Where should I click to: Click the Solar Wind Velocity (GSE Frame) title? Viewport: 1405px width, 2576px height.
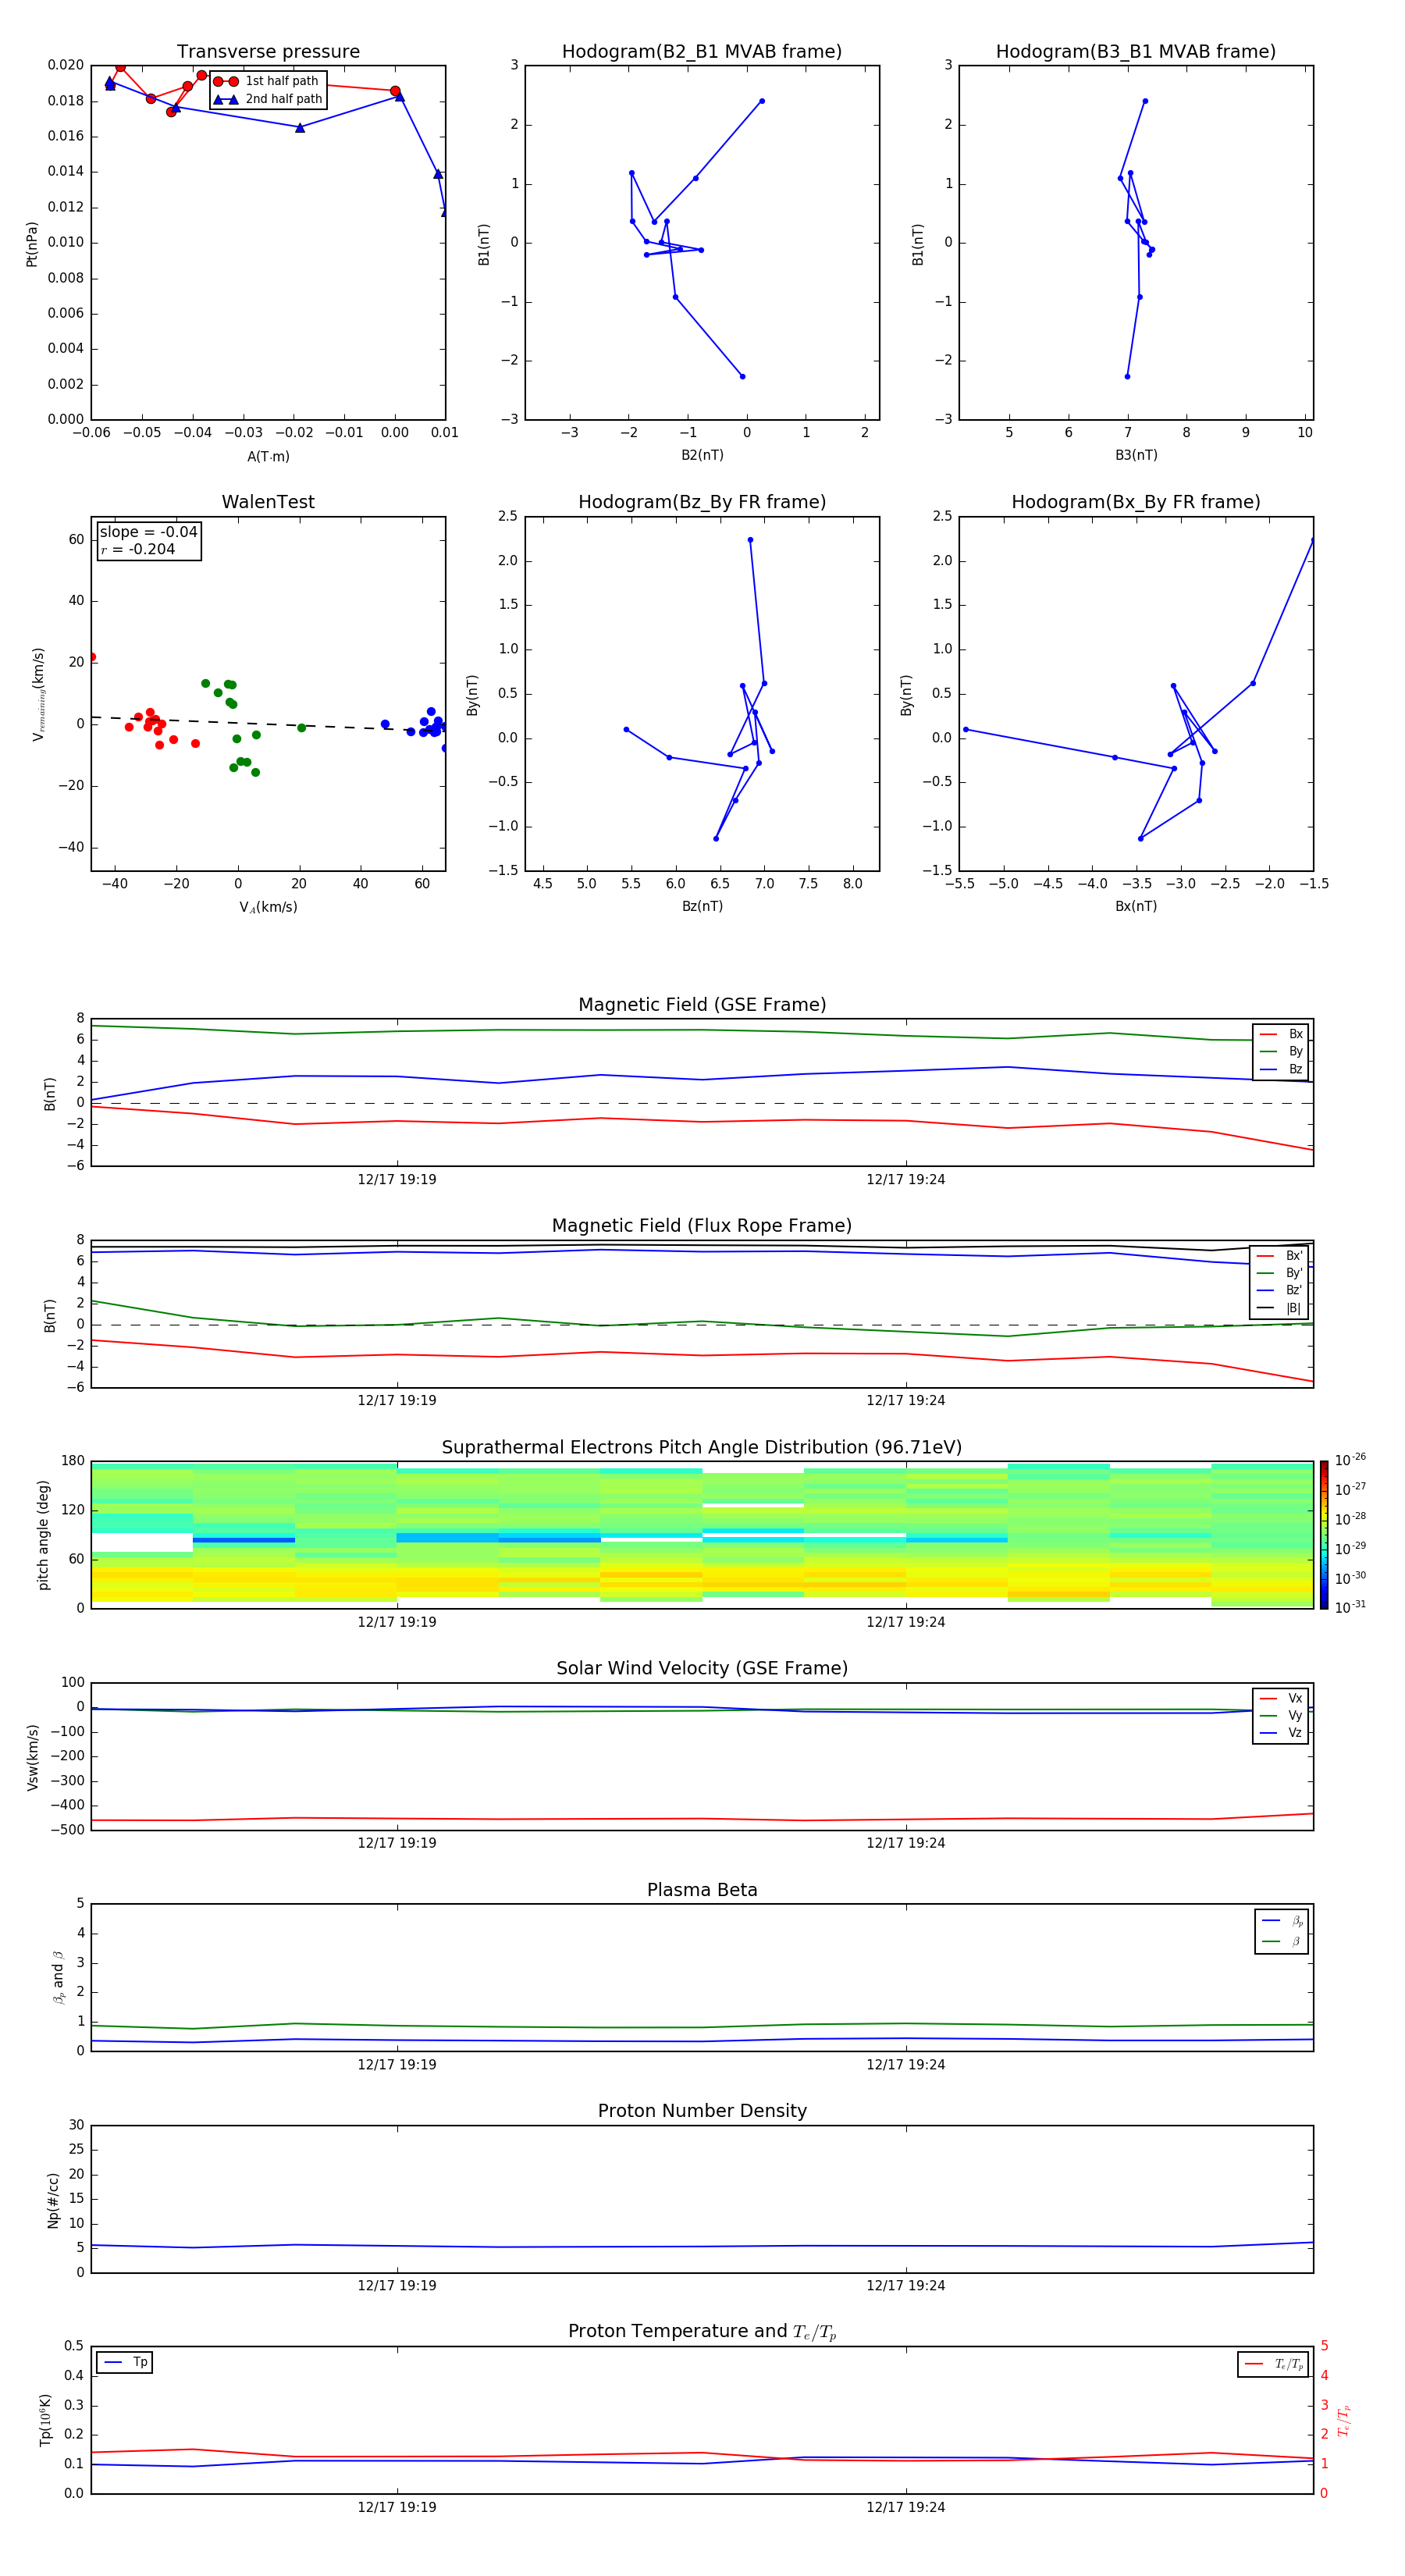coord(702,1669)
